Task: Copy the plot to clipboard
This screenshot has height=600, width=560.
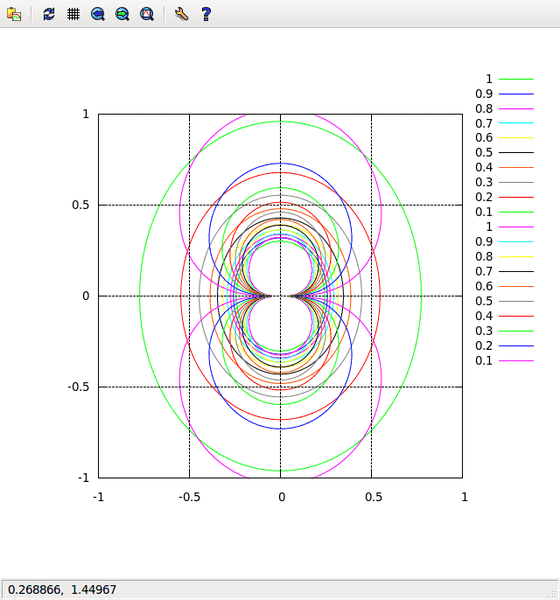Action: tap(14, 15)
